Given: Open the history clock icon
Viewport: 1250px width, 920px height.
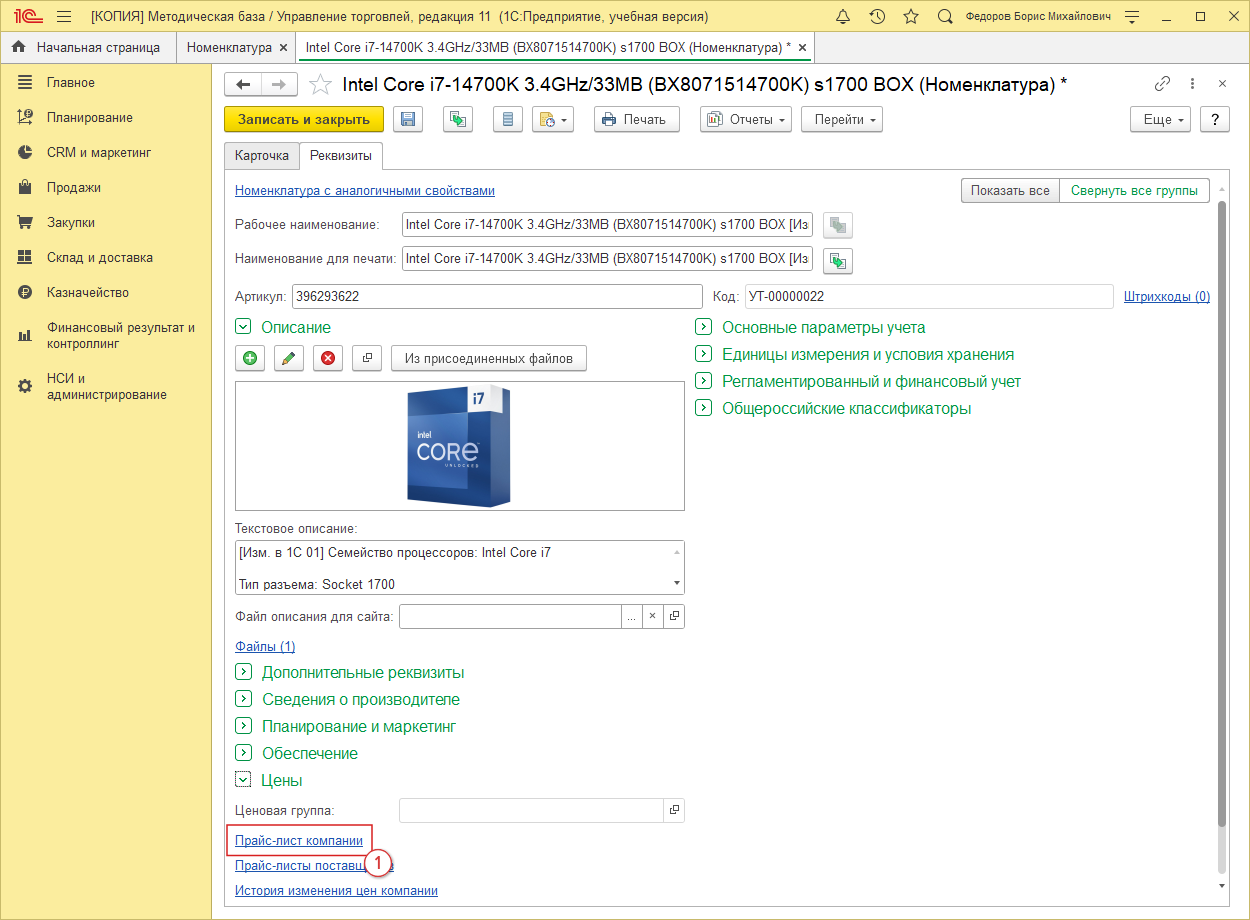Looking at the screenshot, I should pos(877,17).
